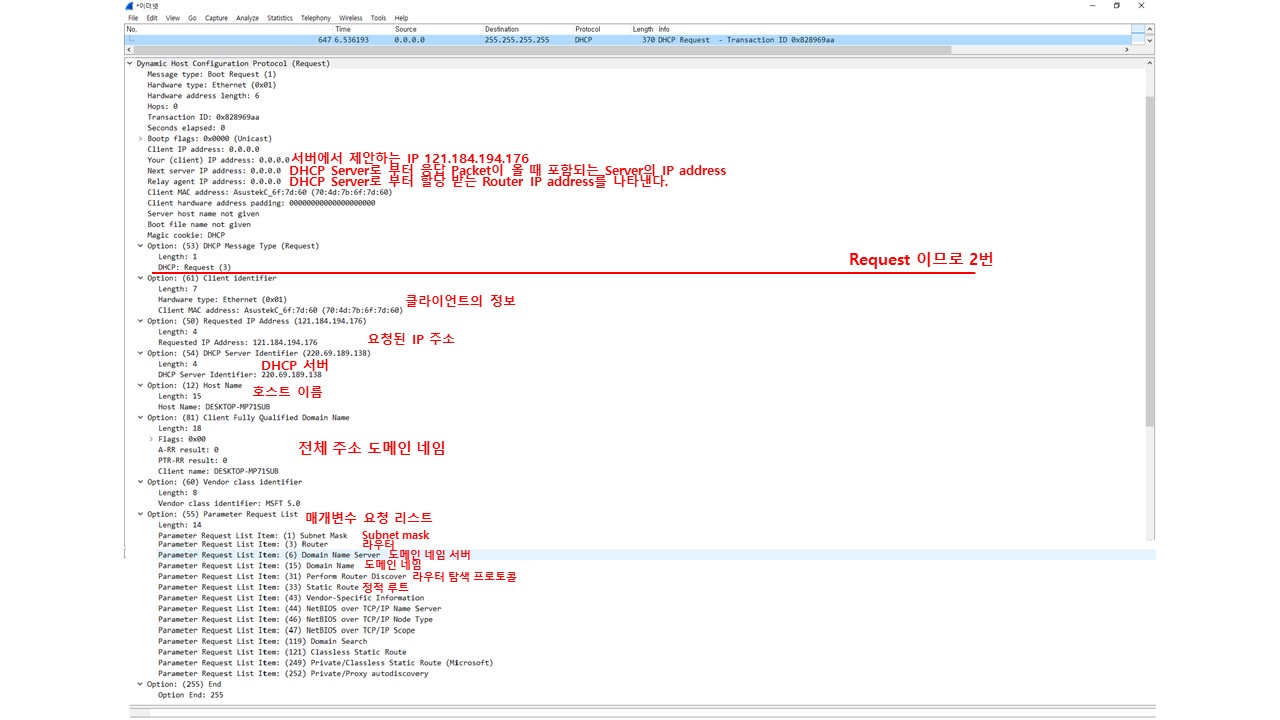Minimize the Wireshark window

click(x=1092, y=5)
